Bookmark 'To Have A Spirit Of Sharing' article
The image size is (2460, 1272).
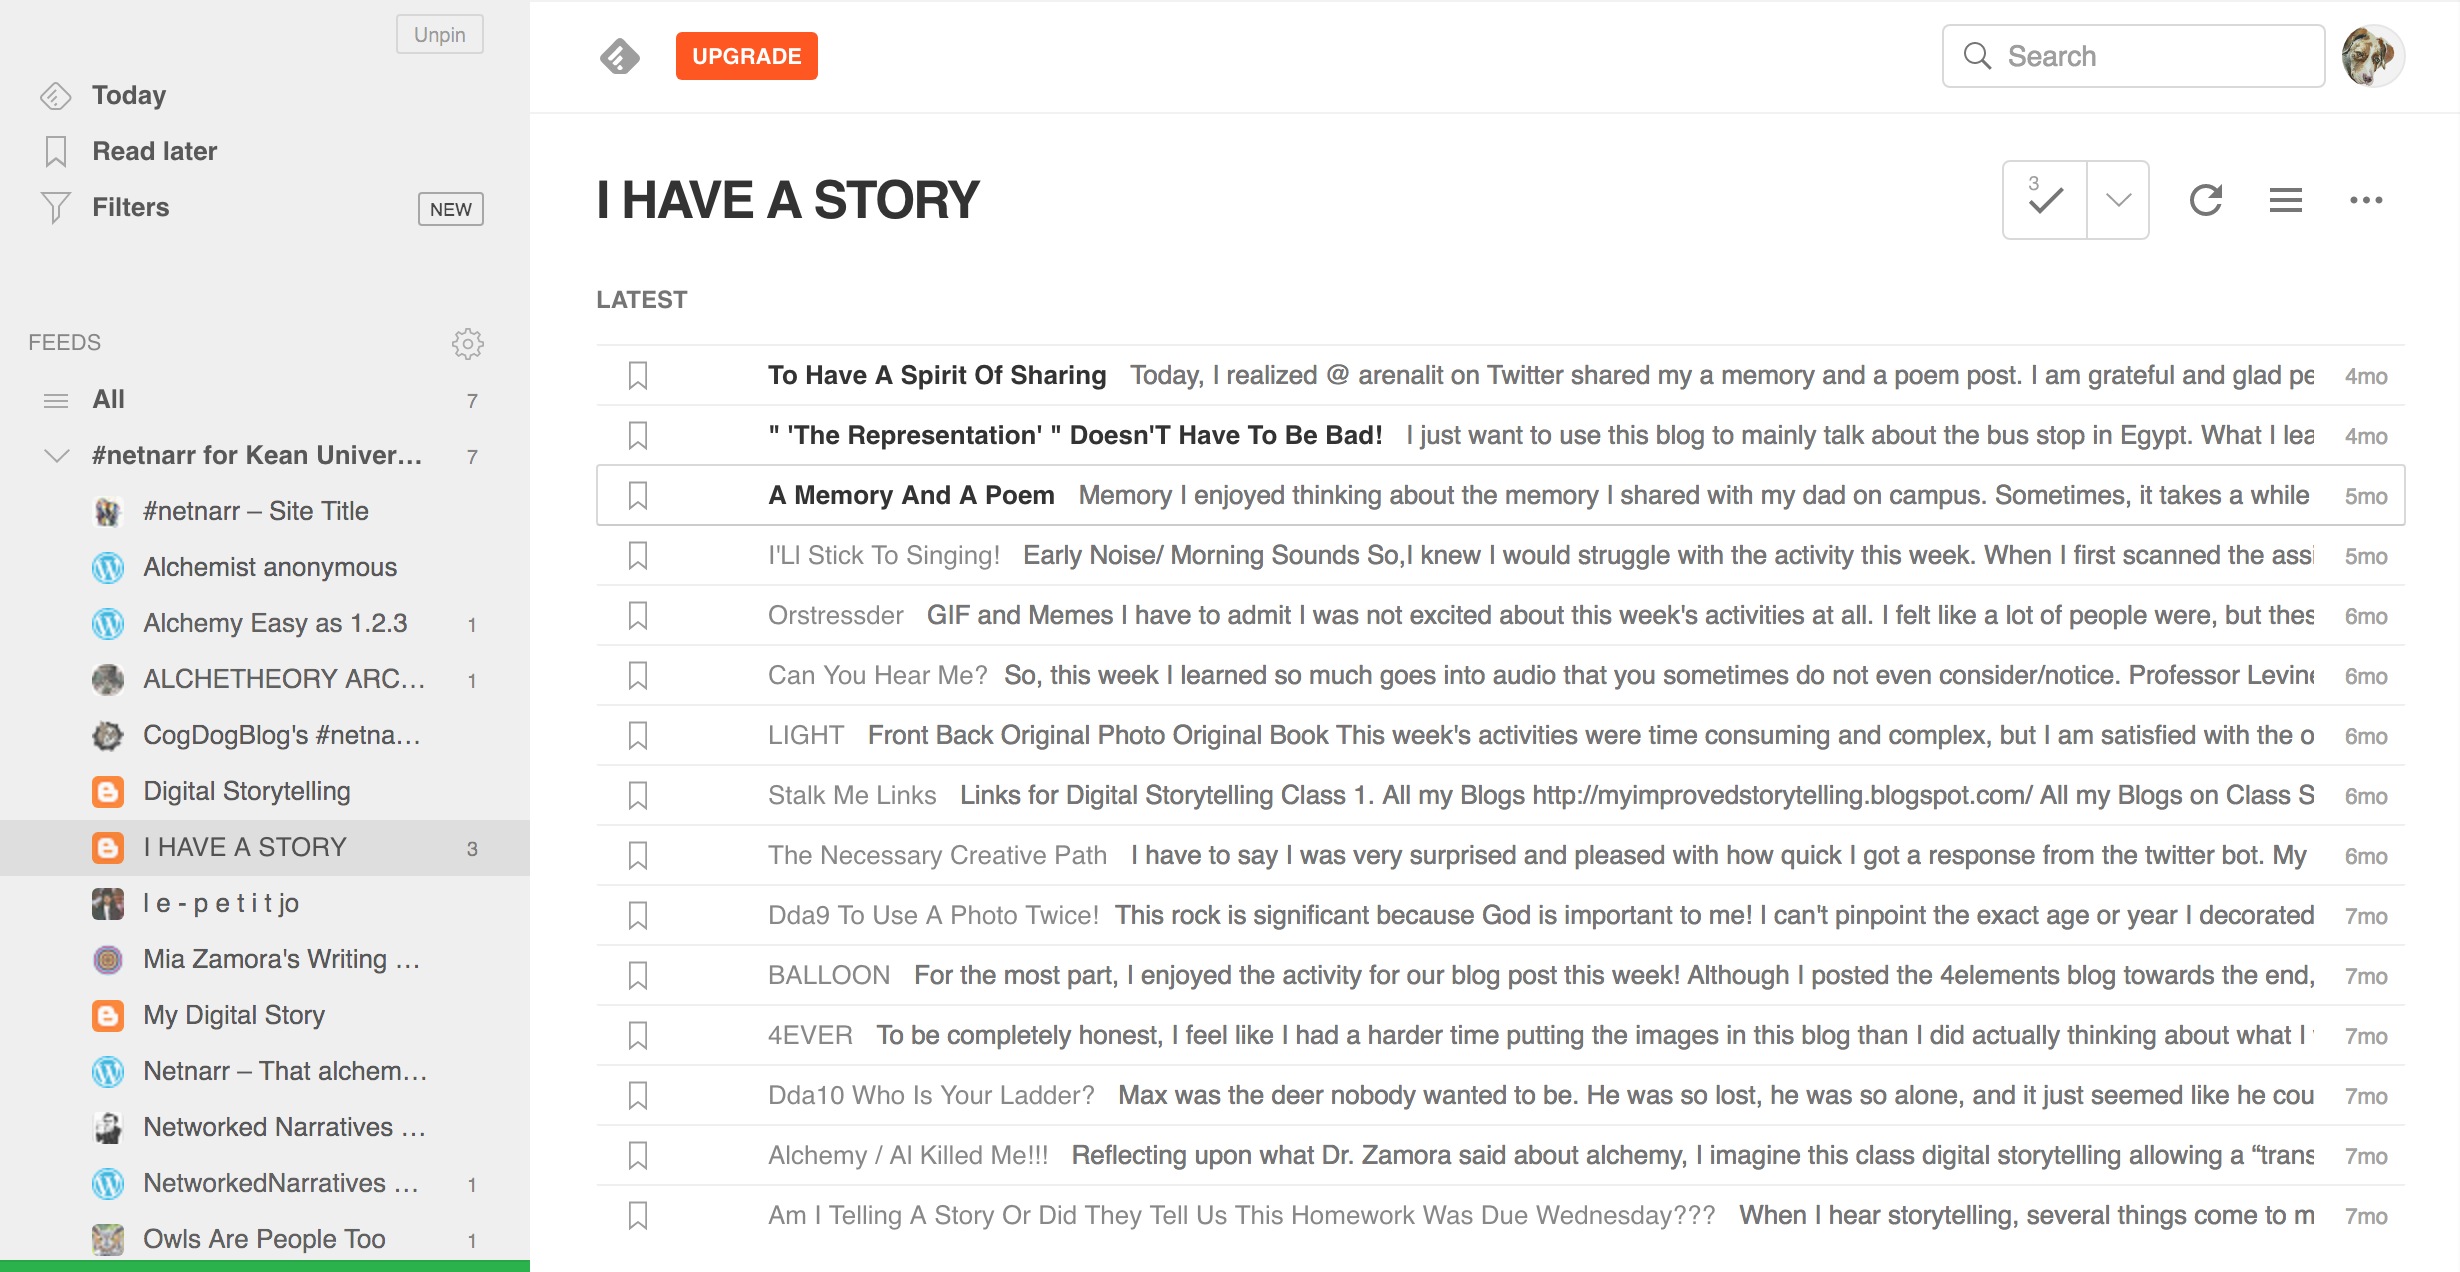[x=638, y=375]
